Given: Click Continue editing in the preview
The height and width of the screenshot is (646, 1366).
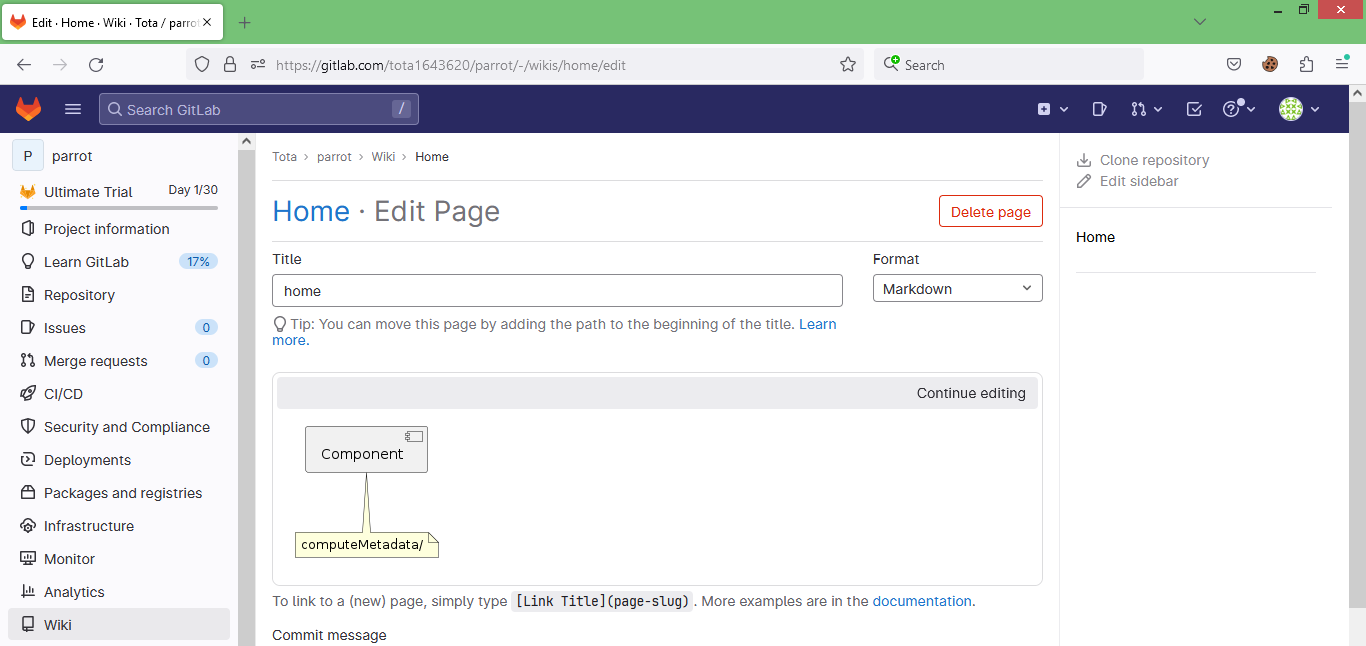Looking at the screenshot, I should pyautogui.click(x=971, y=393).
